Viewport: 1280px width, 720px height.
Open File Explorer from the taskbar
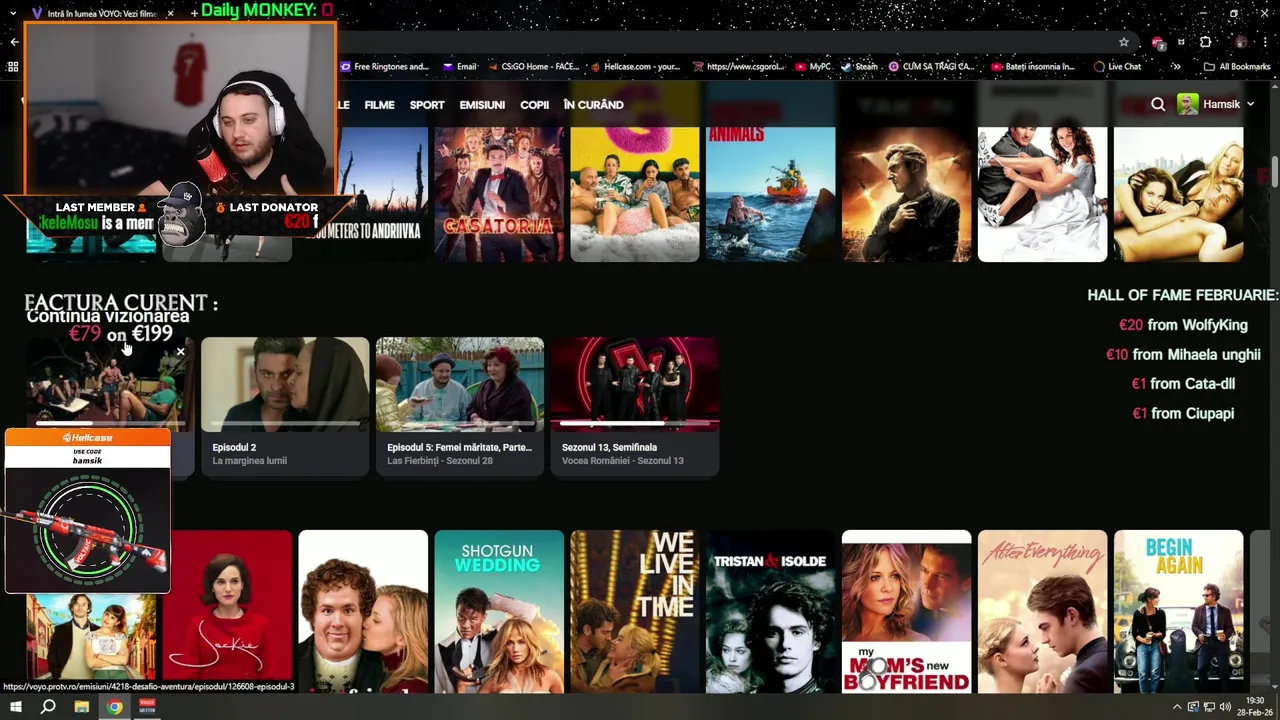point(81,707)
